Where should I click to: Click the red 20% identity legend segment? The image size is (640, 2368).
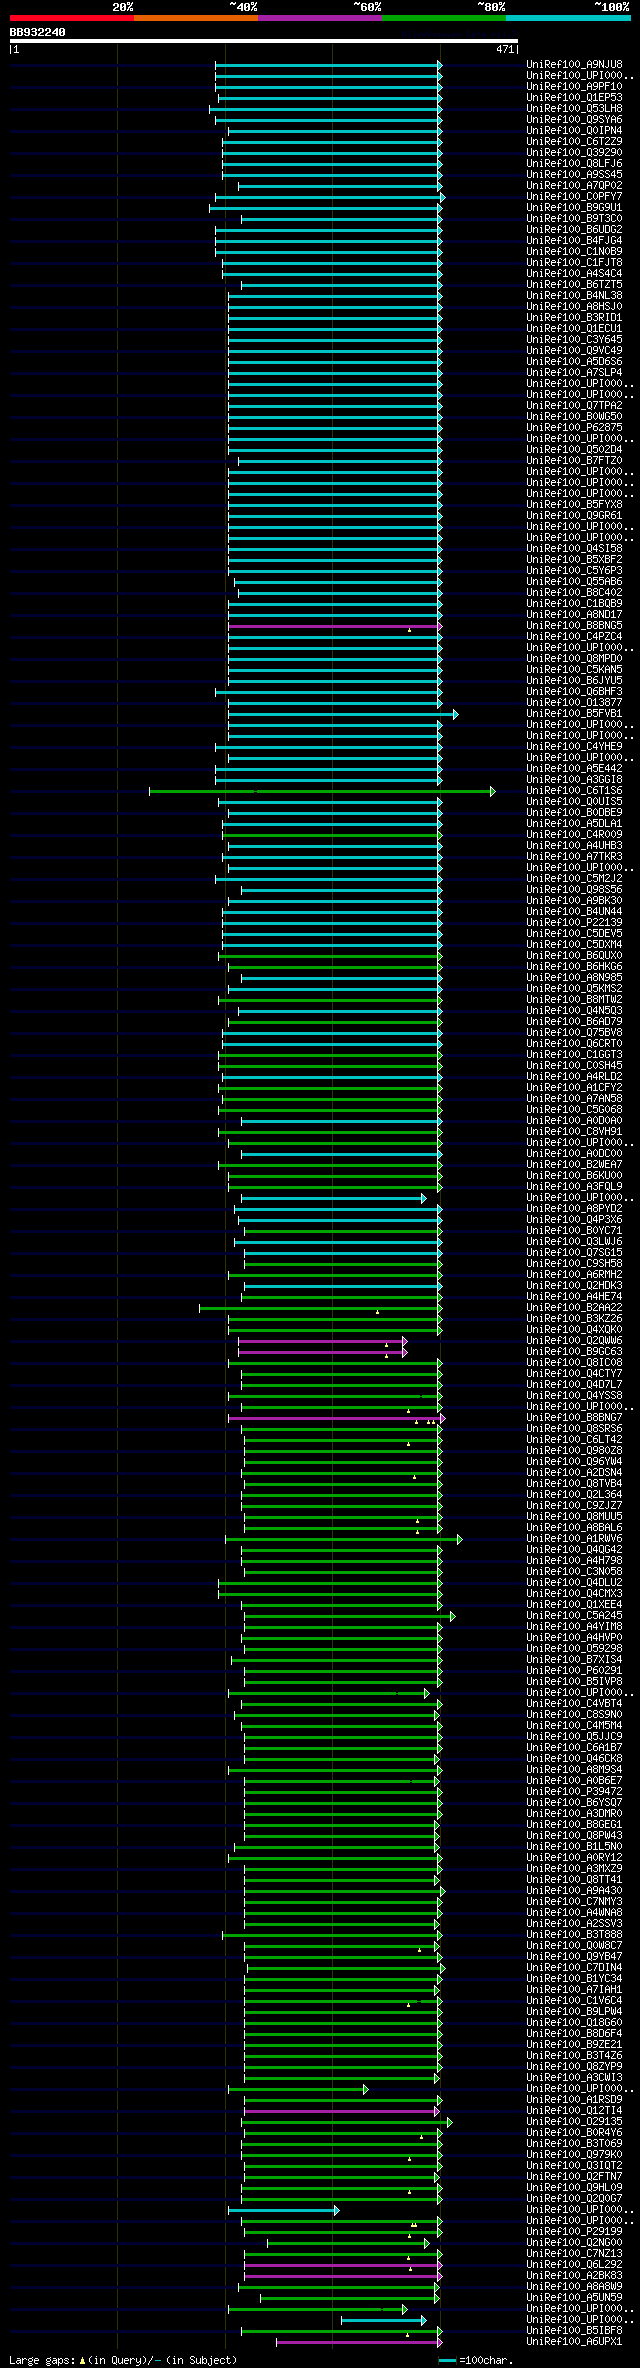click(72, 18)
